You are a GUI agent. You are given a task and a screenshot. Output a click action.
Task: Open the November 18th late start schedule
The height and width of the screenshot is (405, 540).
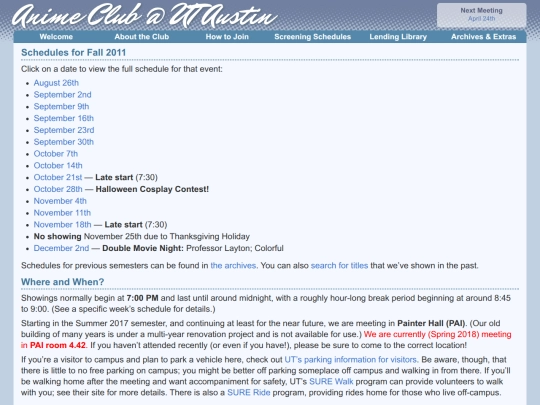[62, 225]
